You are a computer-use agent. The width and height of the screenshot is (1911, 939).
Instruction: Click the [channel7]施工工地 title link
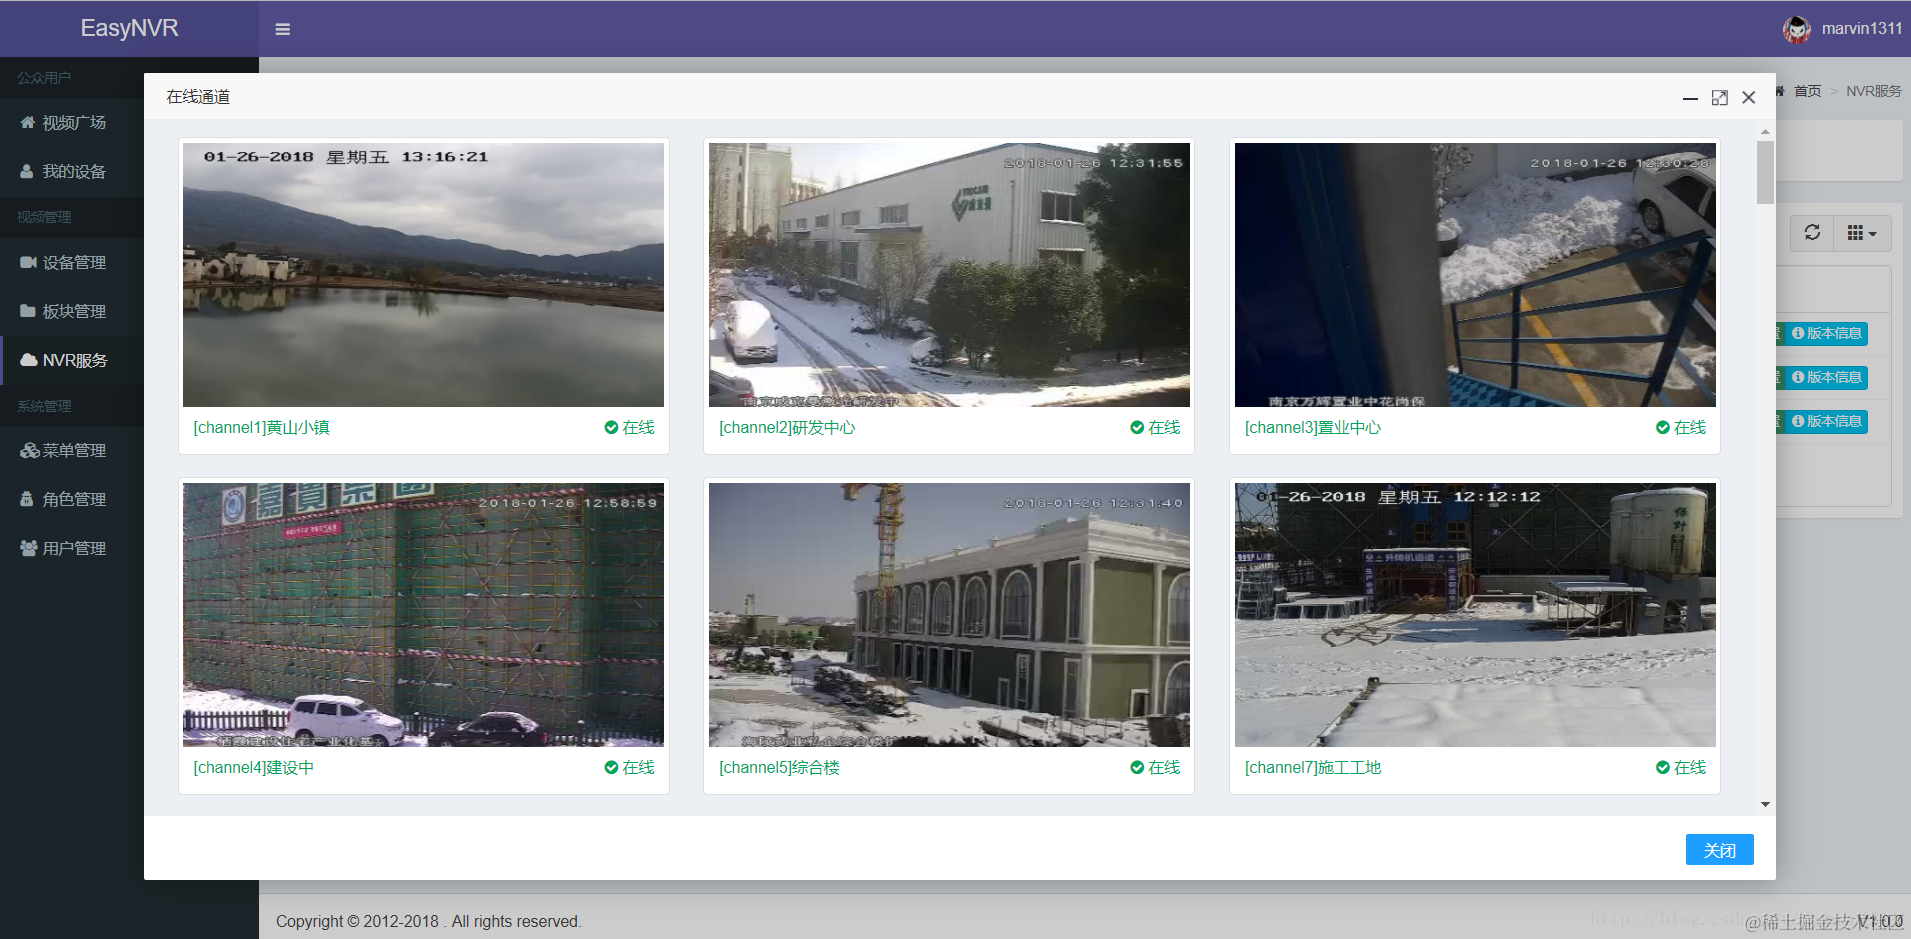tap(1313, 768)
